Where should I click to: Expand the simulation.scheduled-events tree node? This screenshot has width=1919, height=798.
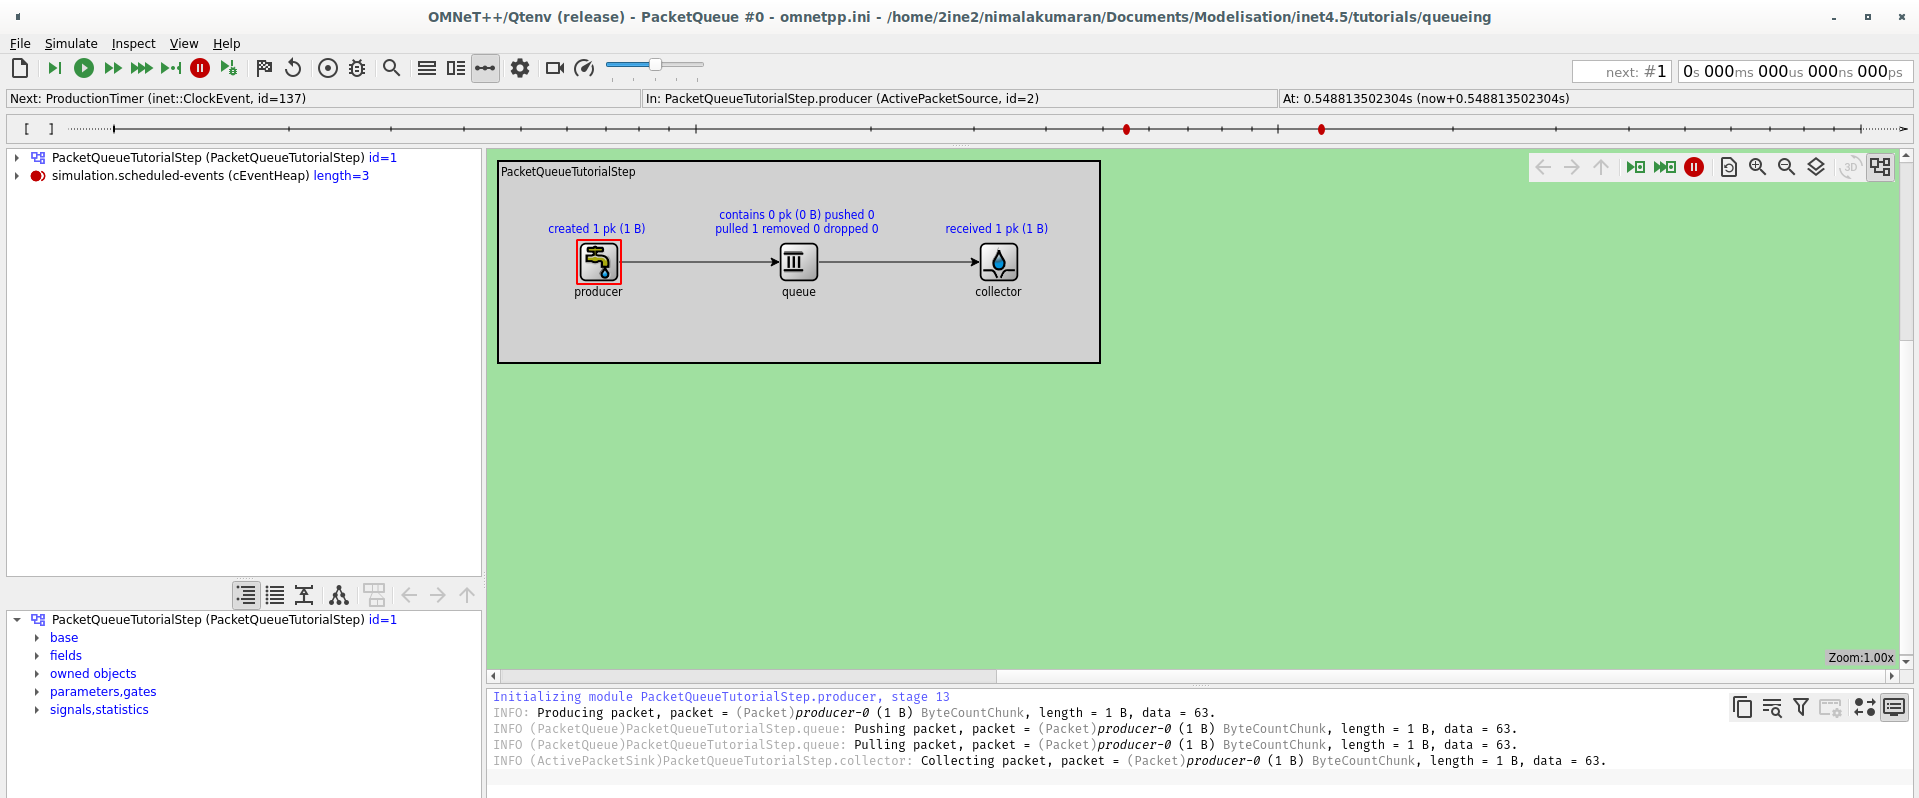point(17,176)
